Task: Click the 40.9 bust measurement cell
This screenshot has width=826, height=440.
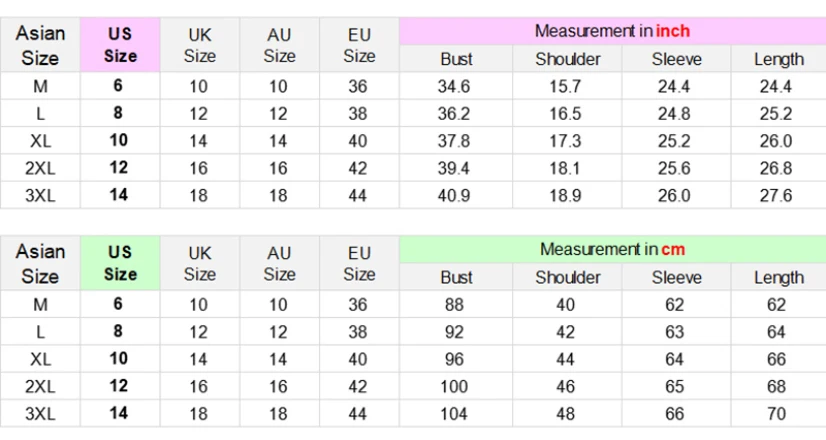Action: click(x=455, y=195)
